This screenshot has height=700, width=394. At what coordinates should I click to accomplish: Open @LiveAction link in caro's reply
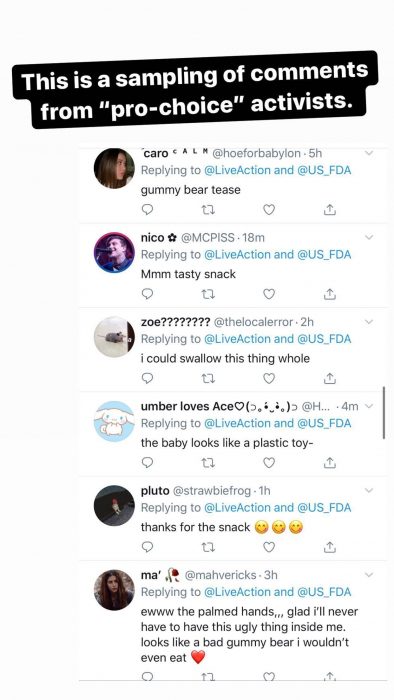tap(237, 170)
